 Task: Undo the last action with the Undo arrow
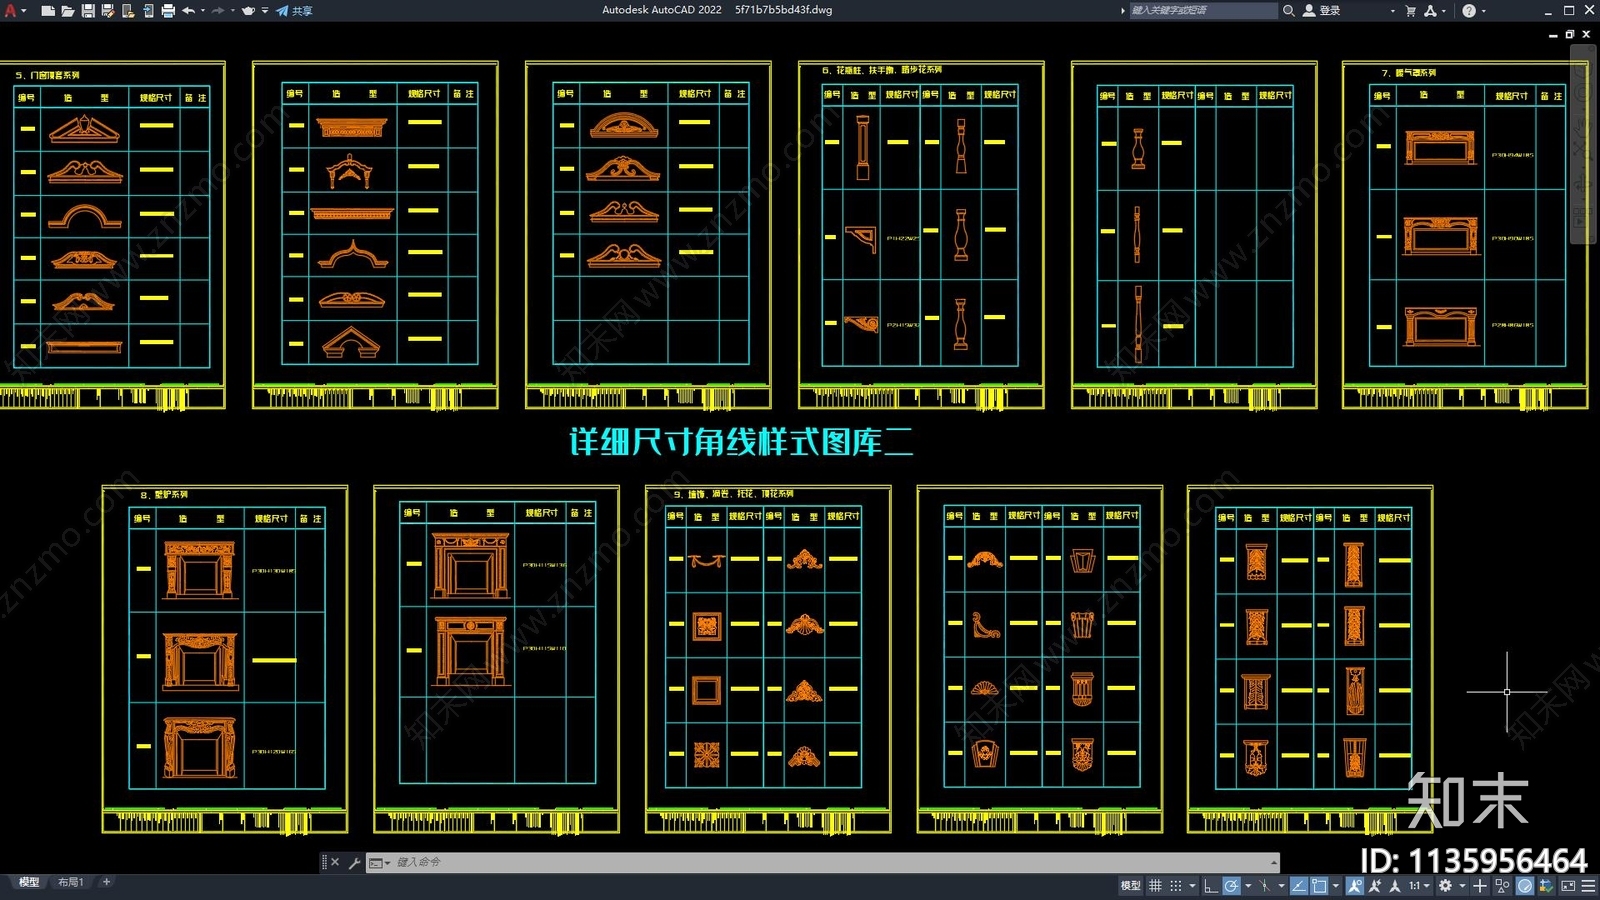click(188, 11)
